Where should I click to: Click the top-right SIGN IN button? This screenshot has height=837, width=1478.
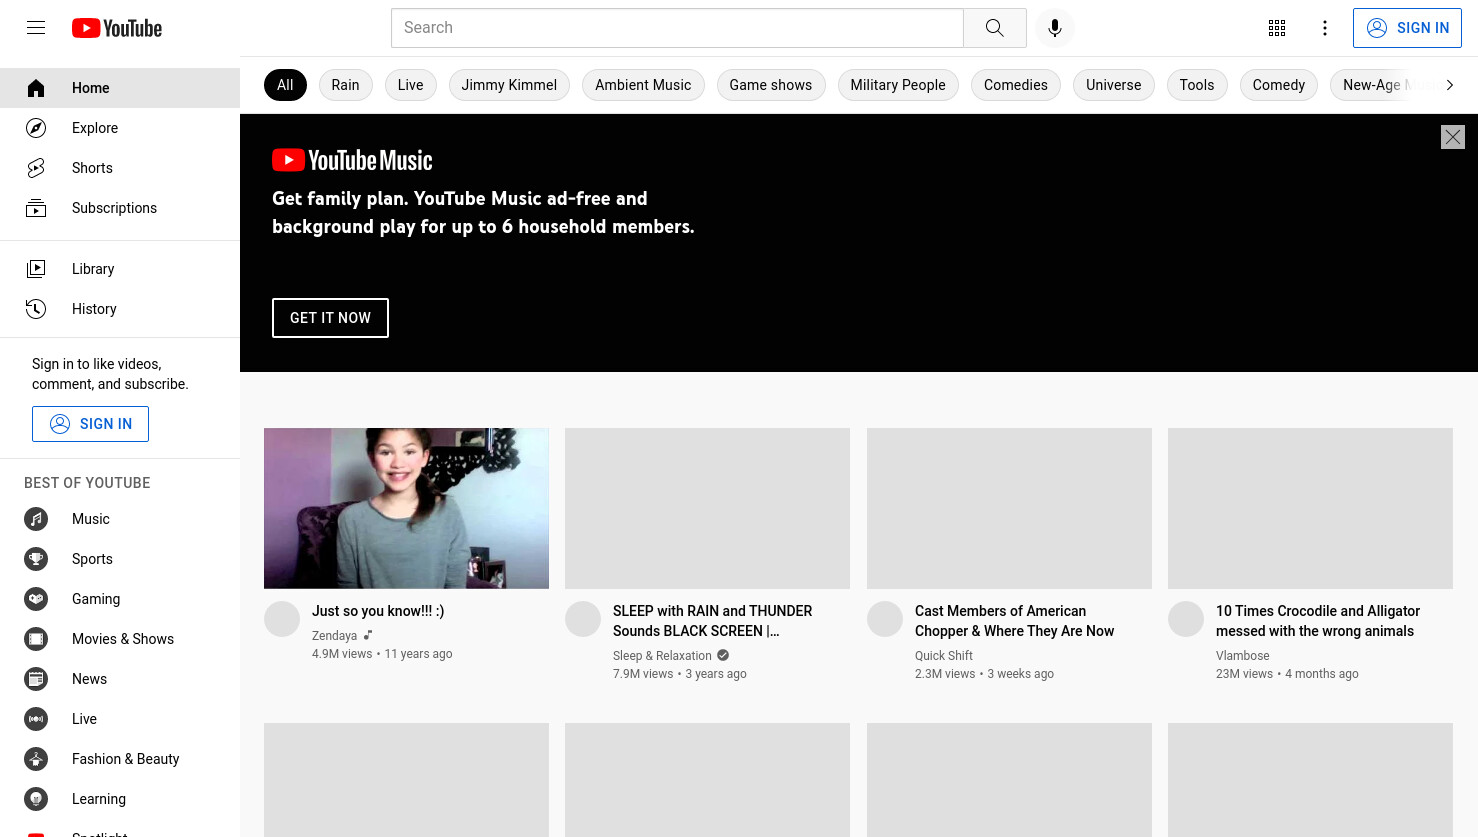(x=1407, y=28)
